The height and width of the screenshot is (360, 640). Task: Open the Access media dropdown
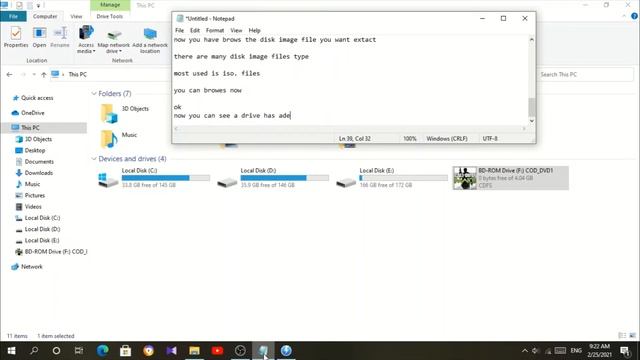pos(86,40)
